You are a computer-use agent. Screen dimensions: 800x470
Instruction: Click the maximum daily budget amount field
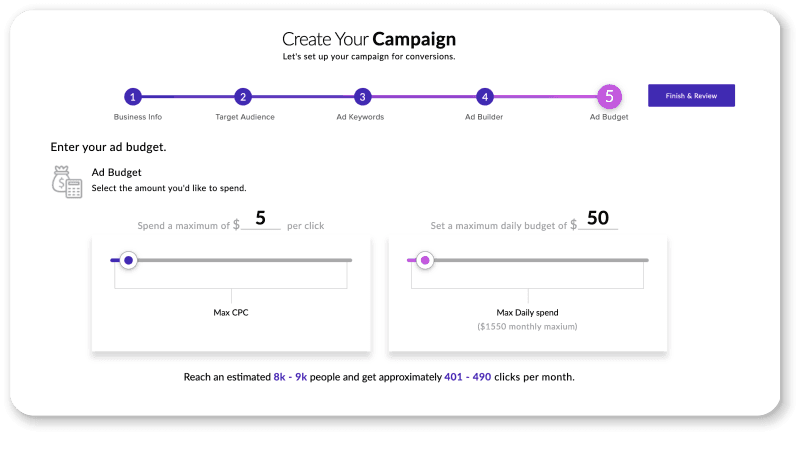(x=598, y=221)
